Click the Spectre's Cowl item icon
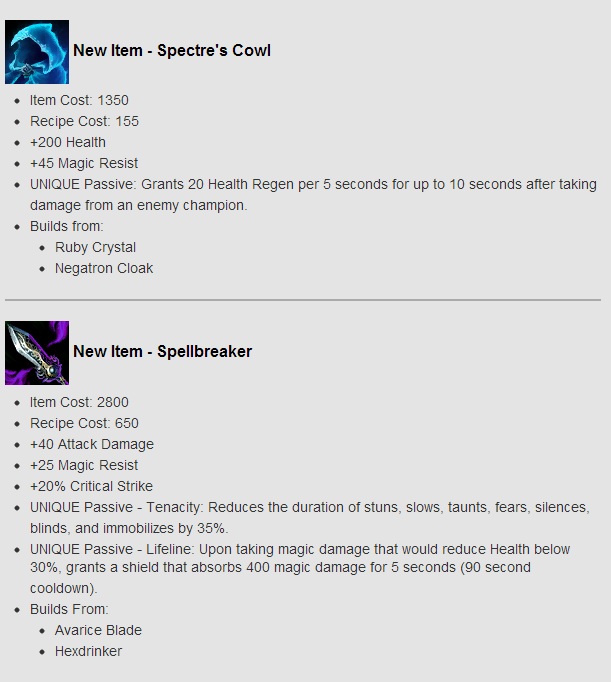The image size is (611, 682). point(37,52)
